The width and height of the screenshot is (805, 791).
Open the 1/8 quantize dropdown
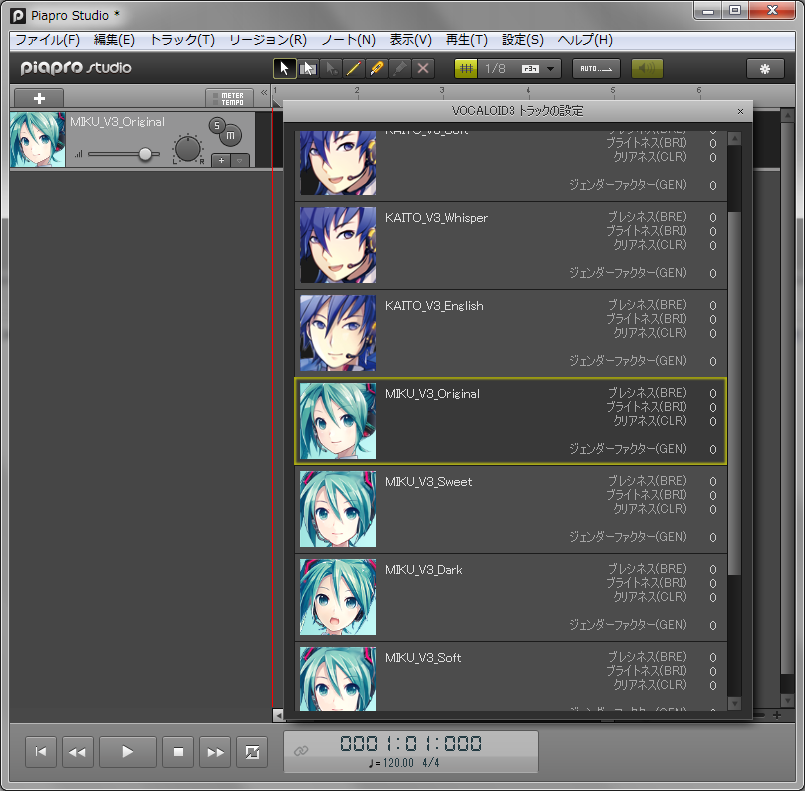point(550,69)
